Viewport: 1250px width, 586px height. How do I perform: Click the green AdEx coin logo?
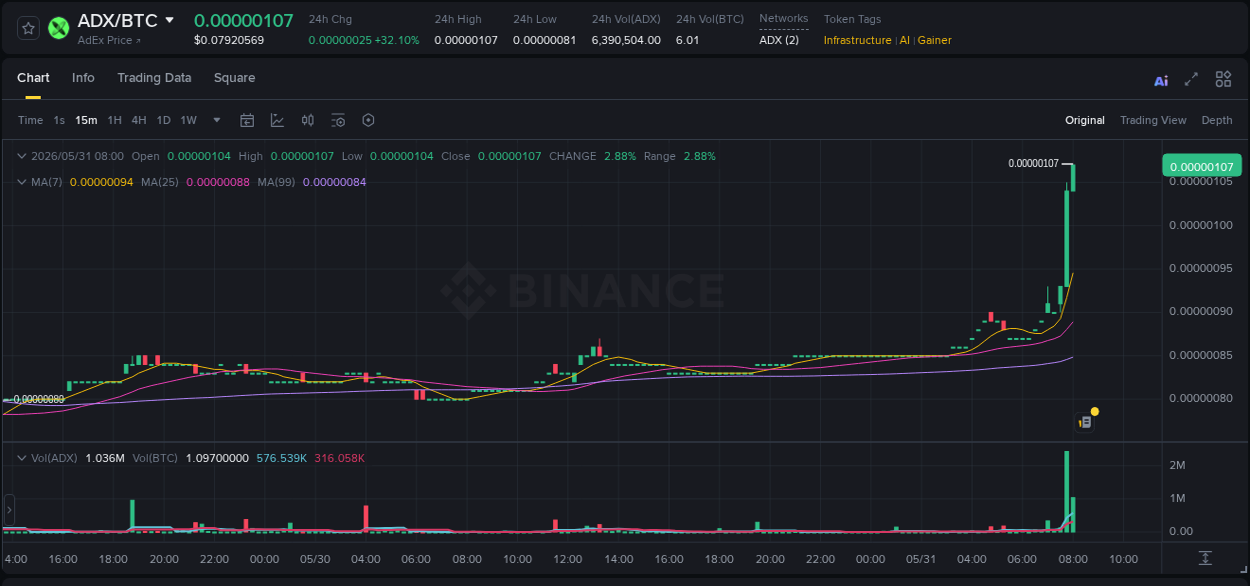coord(59,28)
